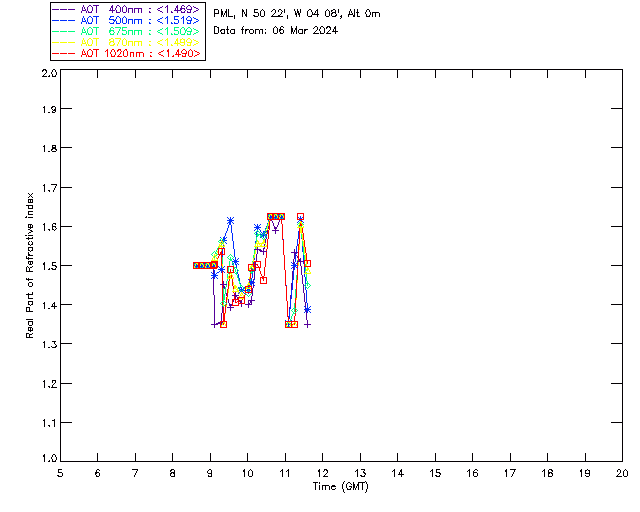Click the 'Data from: 06 Mar 2024' label
The image size is (640, 512).
pyautogui.click(x=276, y=31)
